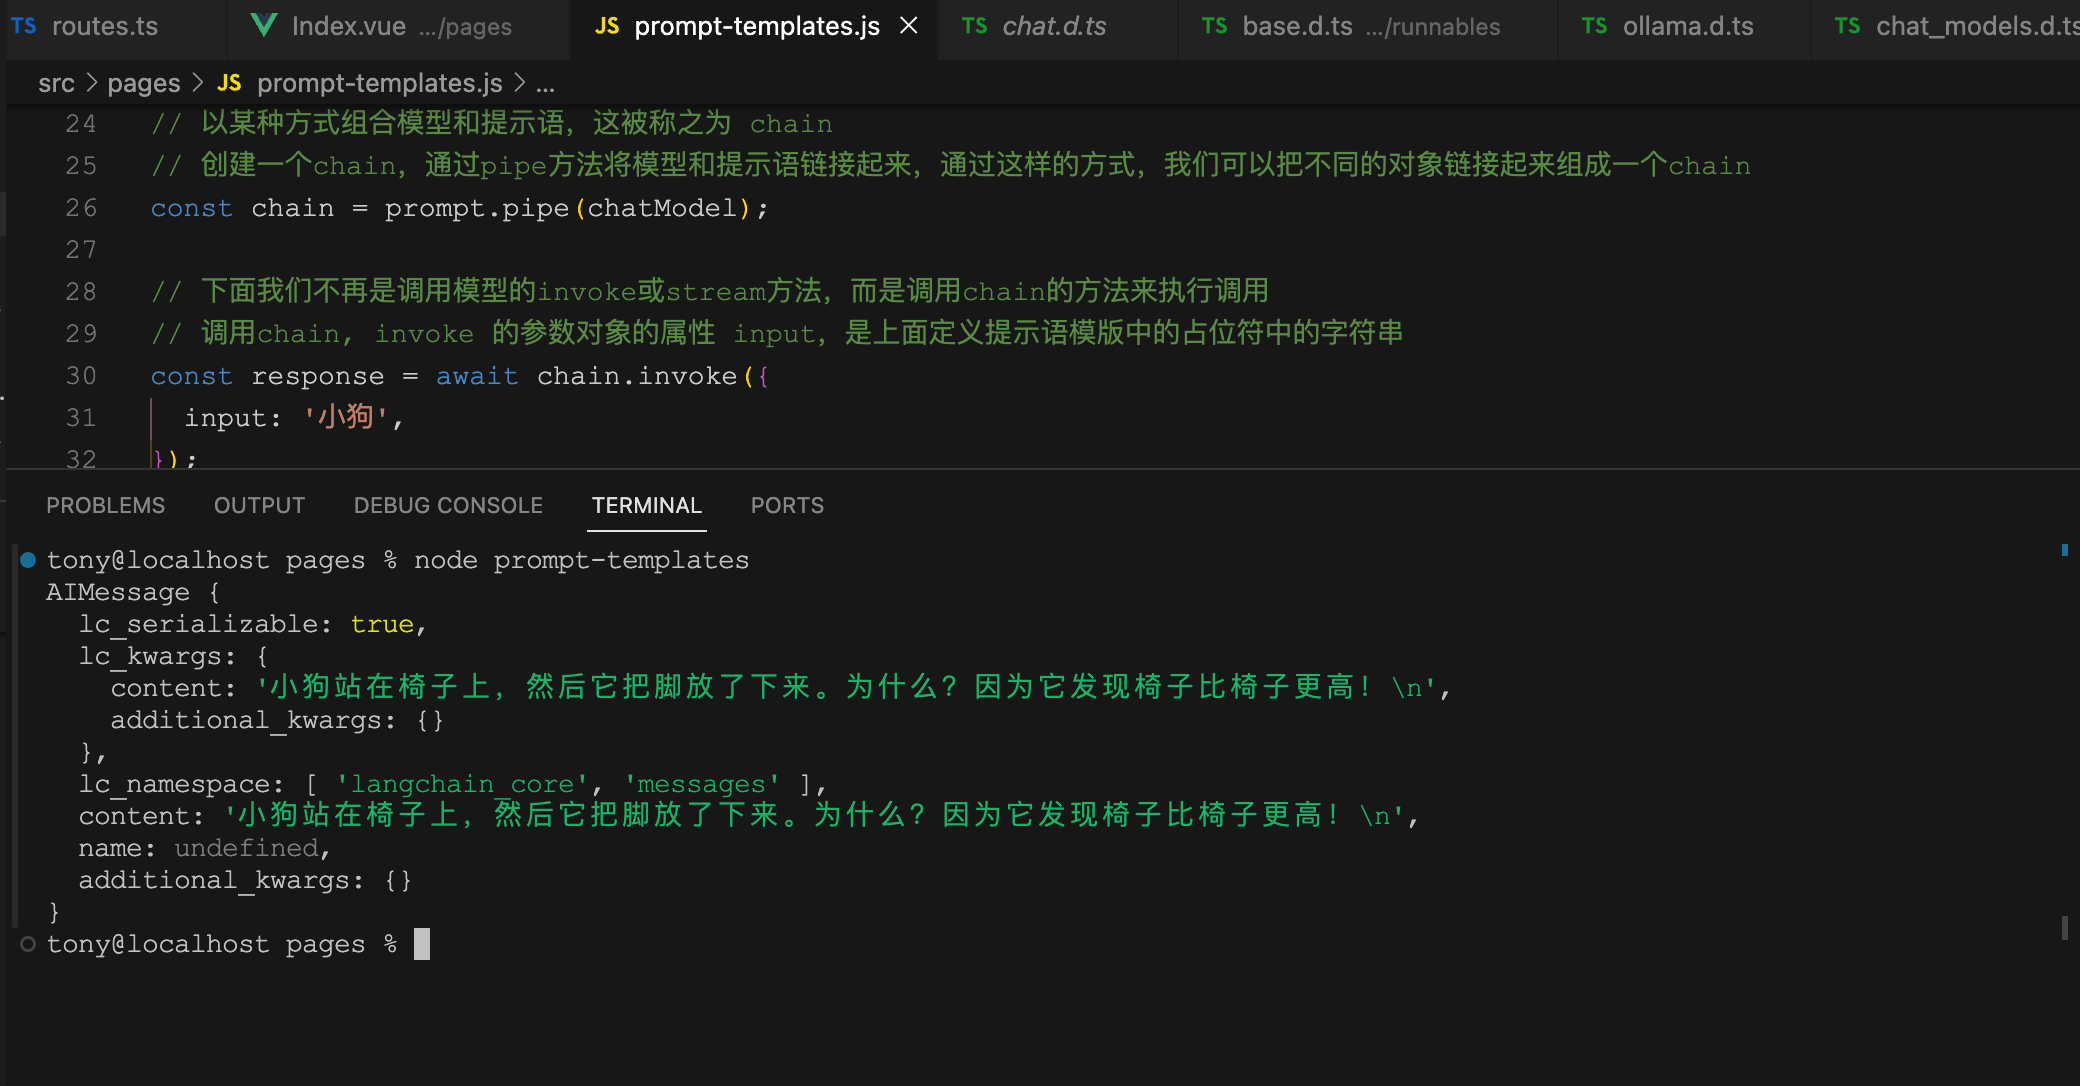
Task: Close the prompt-templates.js tab
Action: pos(908,26)
